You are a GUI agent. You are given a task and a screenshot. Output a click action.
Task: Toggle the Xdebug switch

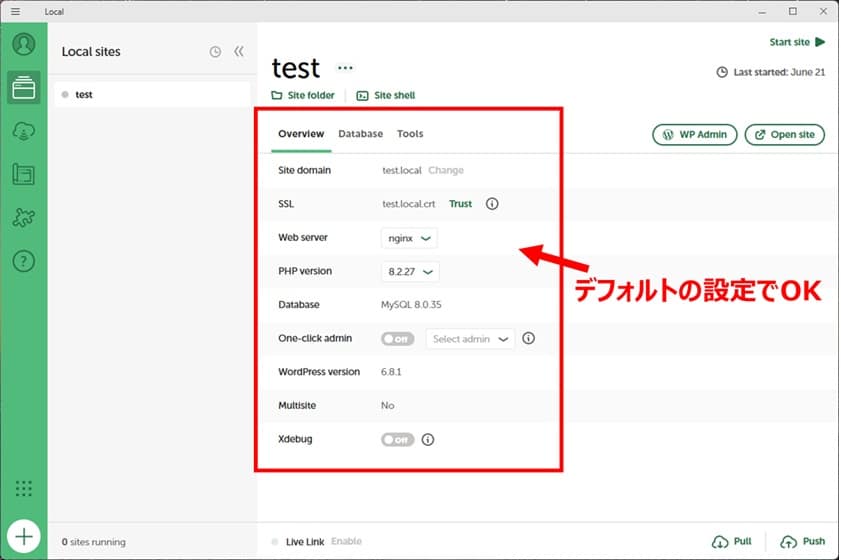397,440
